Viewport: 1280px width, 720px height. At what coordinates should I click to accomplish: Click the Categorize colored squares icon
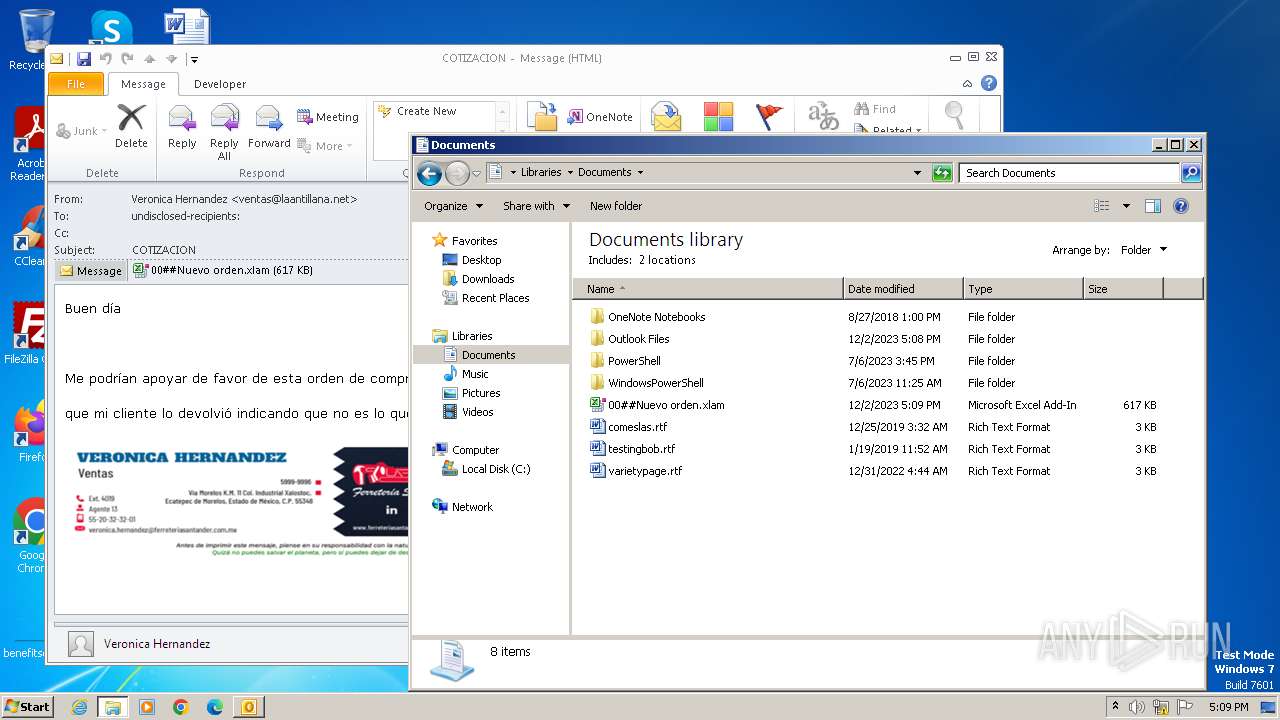718,117
